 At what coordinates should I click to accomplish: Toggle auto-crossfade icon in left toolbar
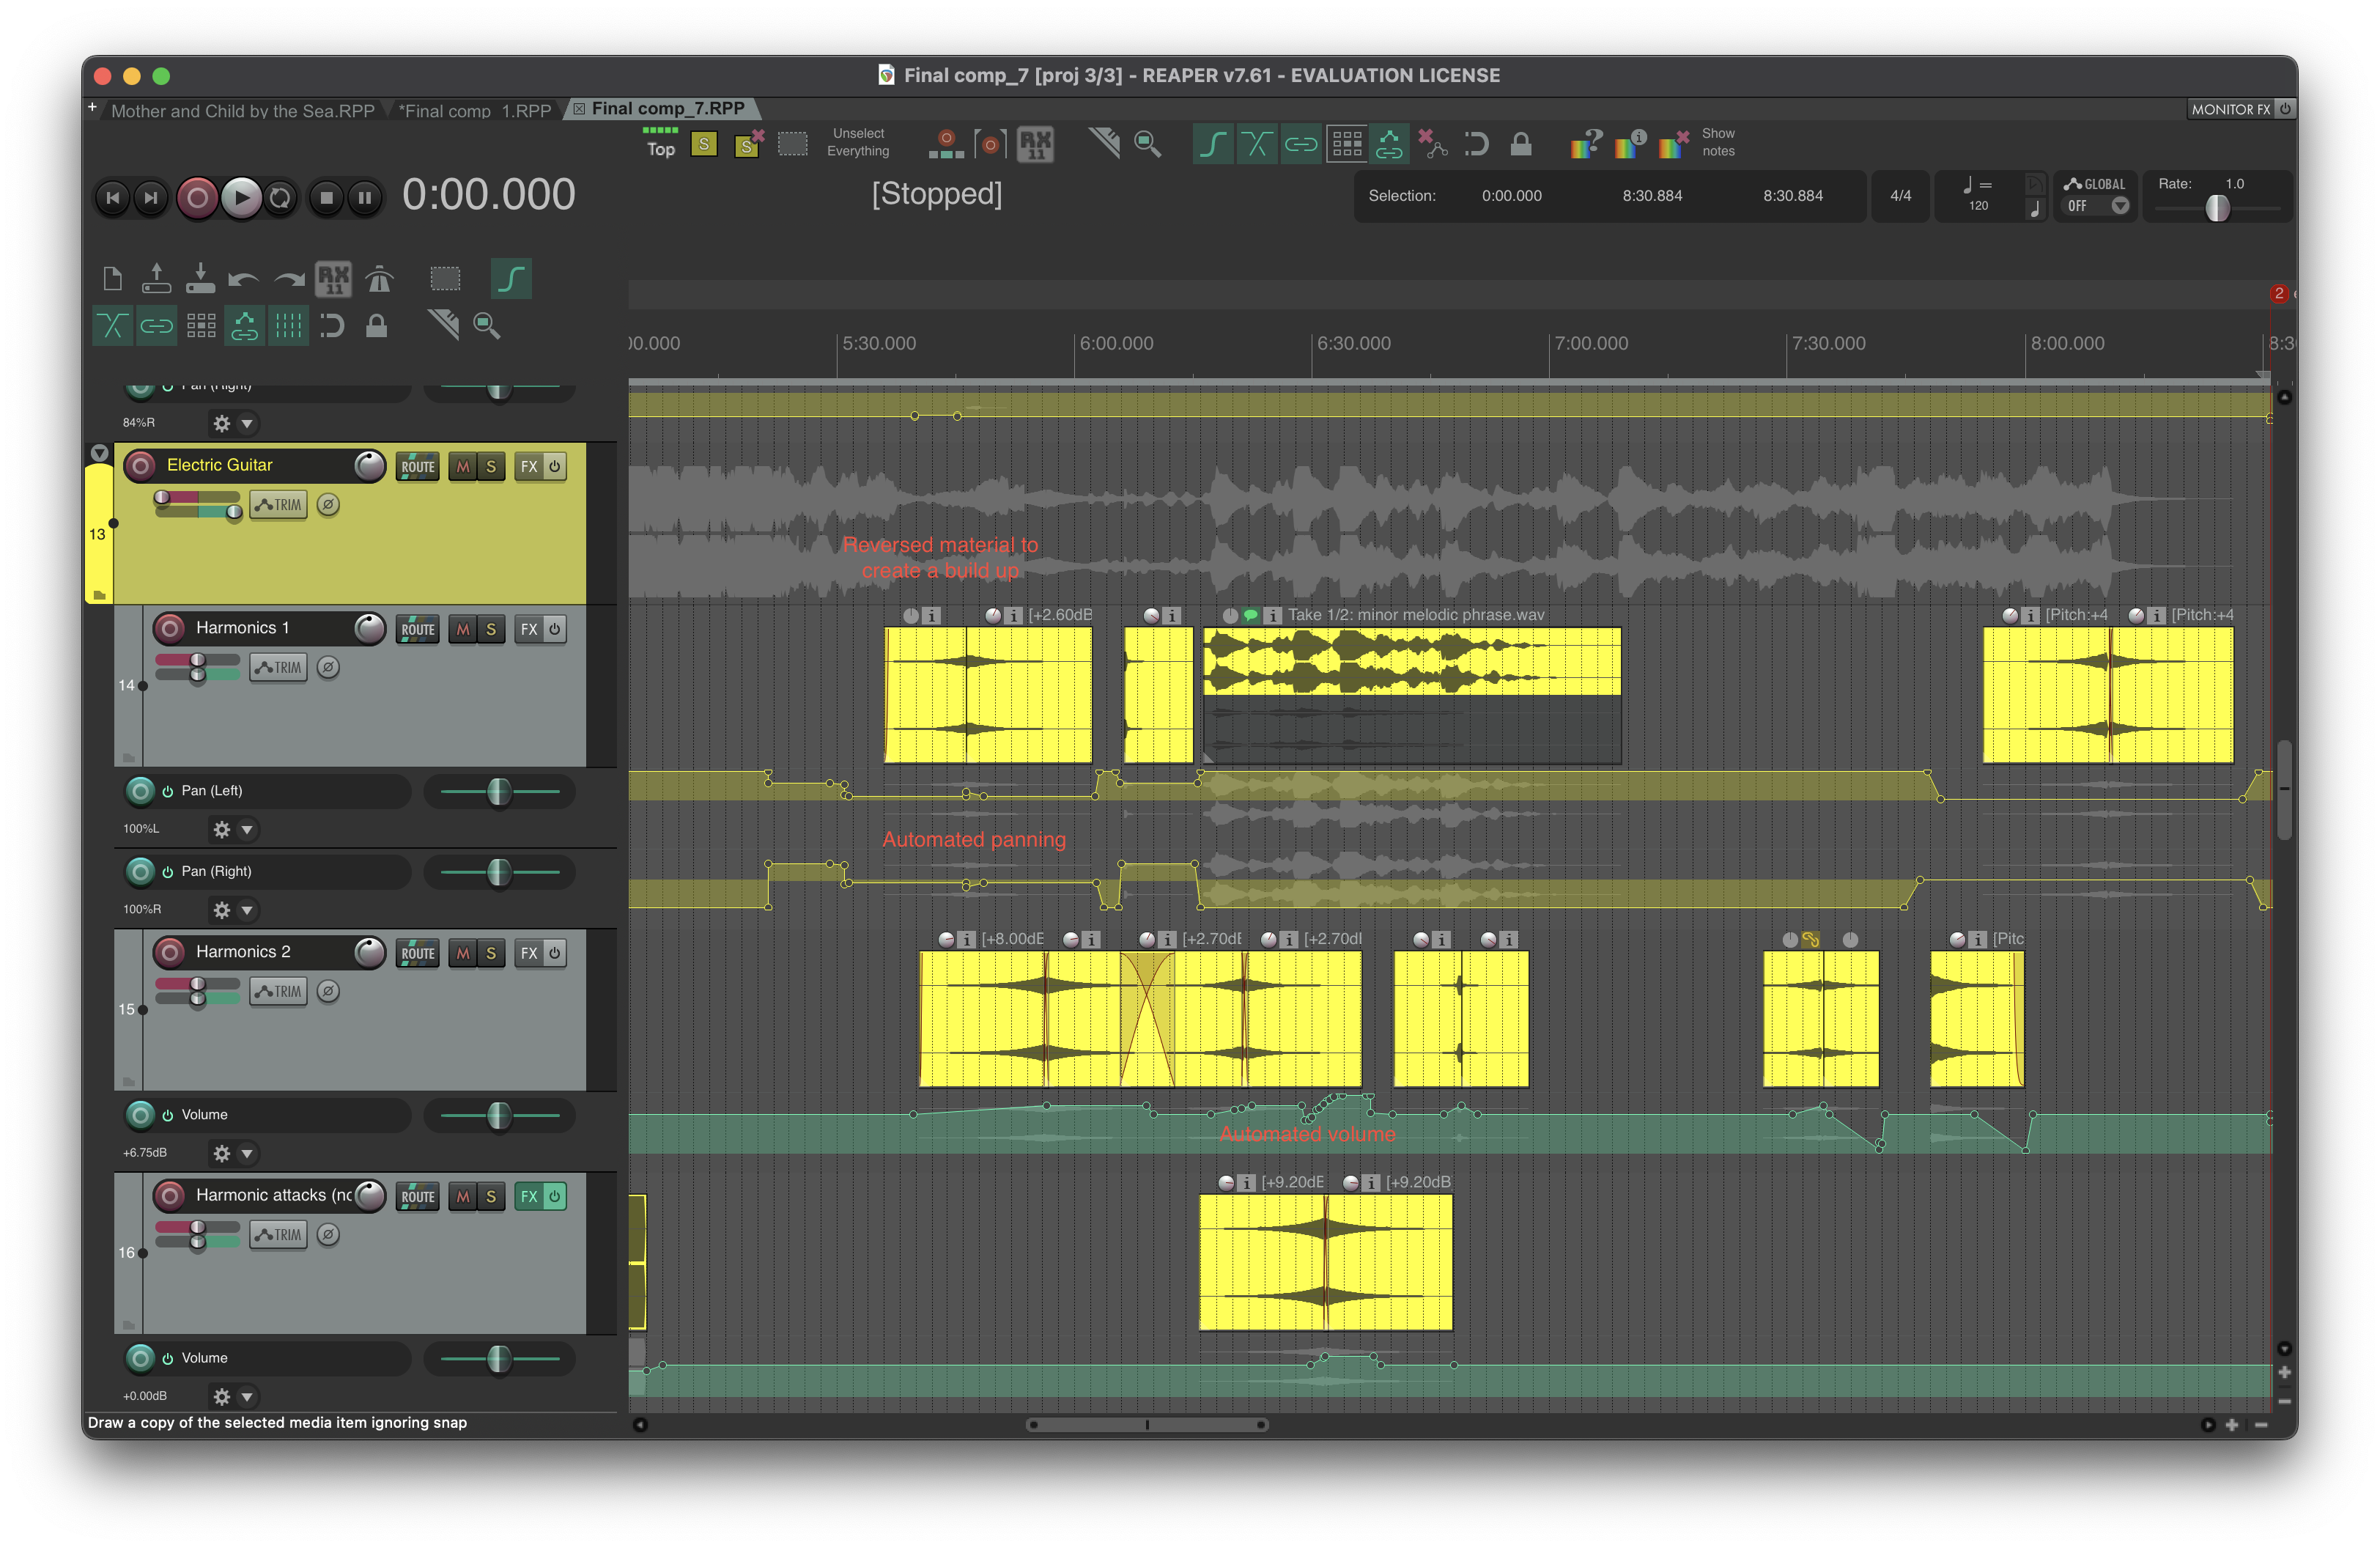tap(112, 325)
